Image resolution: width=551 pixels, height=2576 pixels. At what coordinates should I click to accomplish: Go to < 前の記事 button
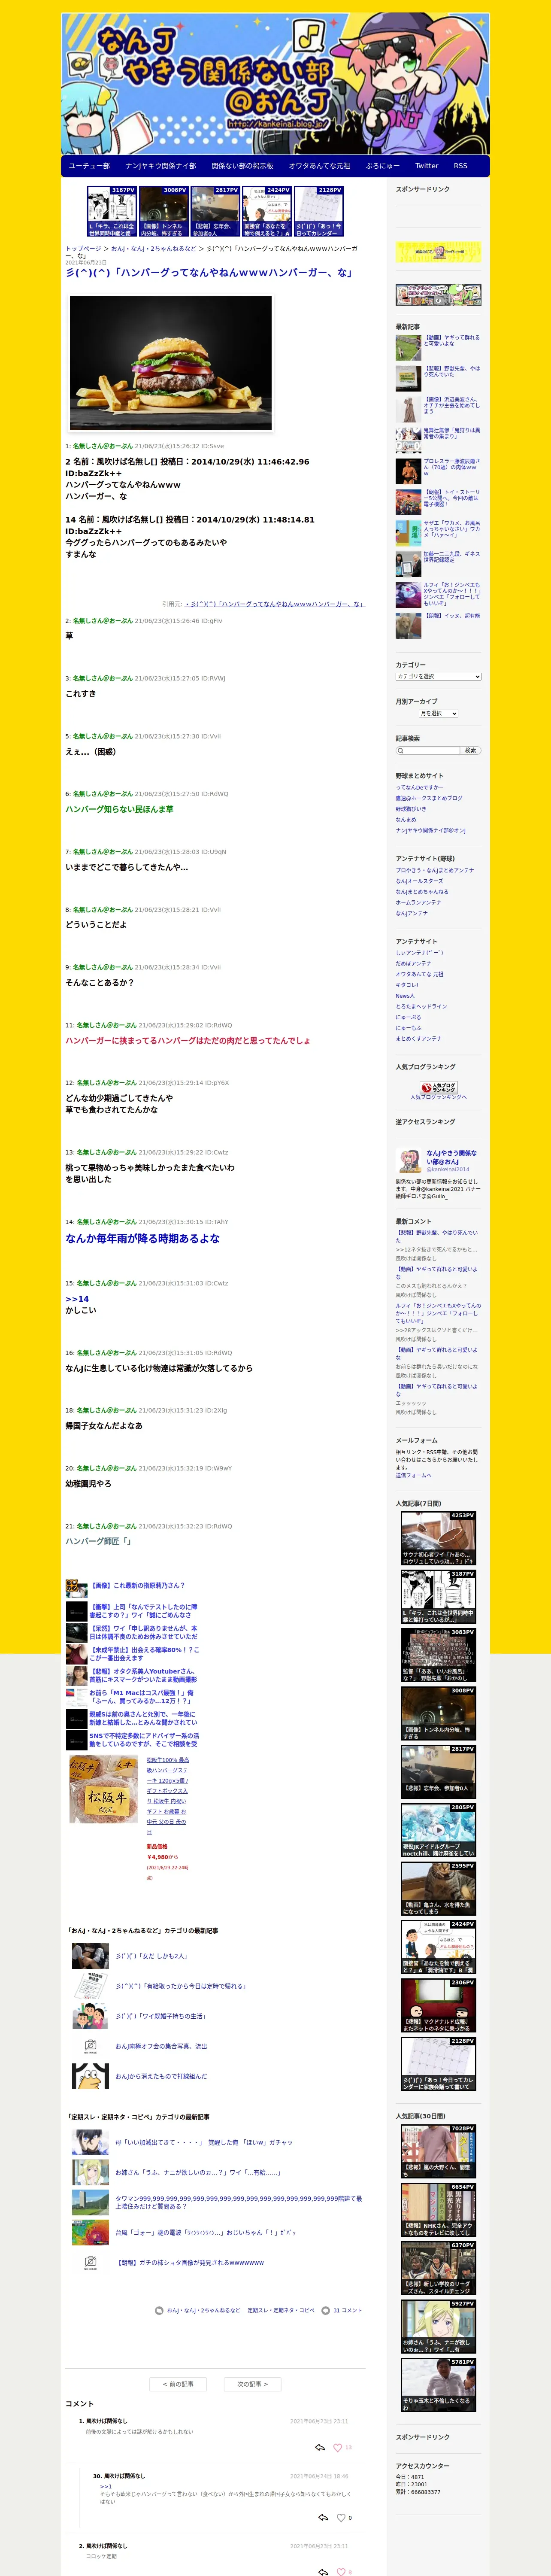(x=178, y=2384)
